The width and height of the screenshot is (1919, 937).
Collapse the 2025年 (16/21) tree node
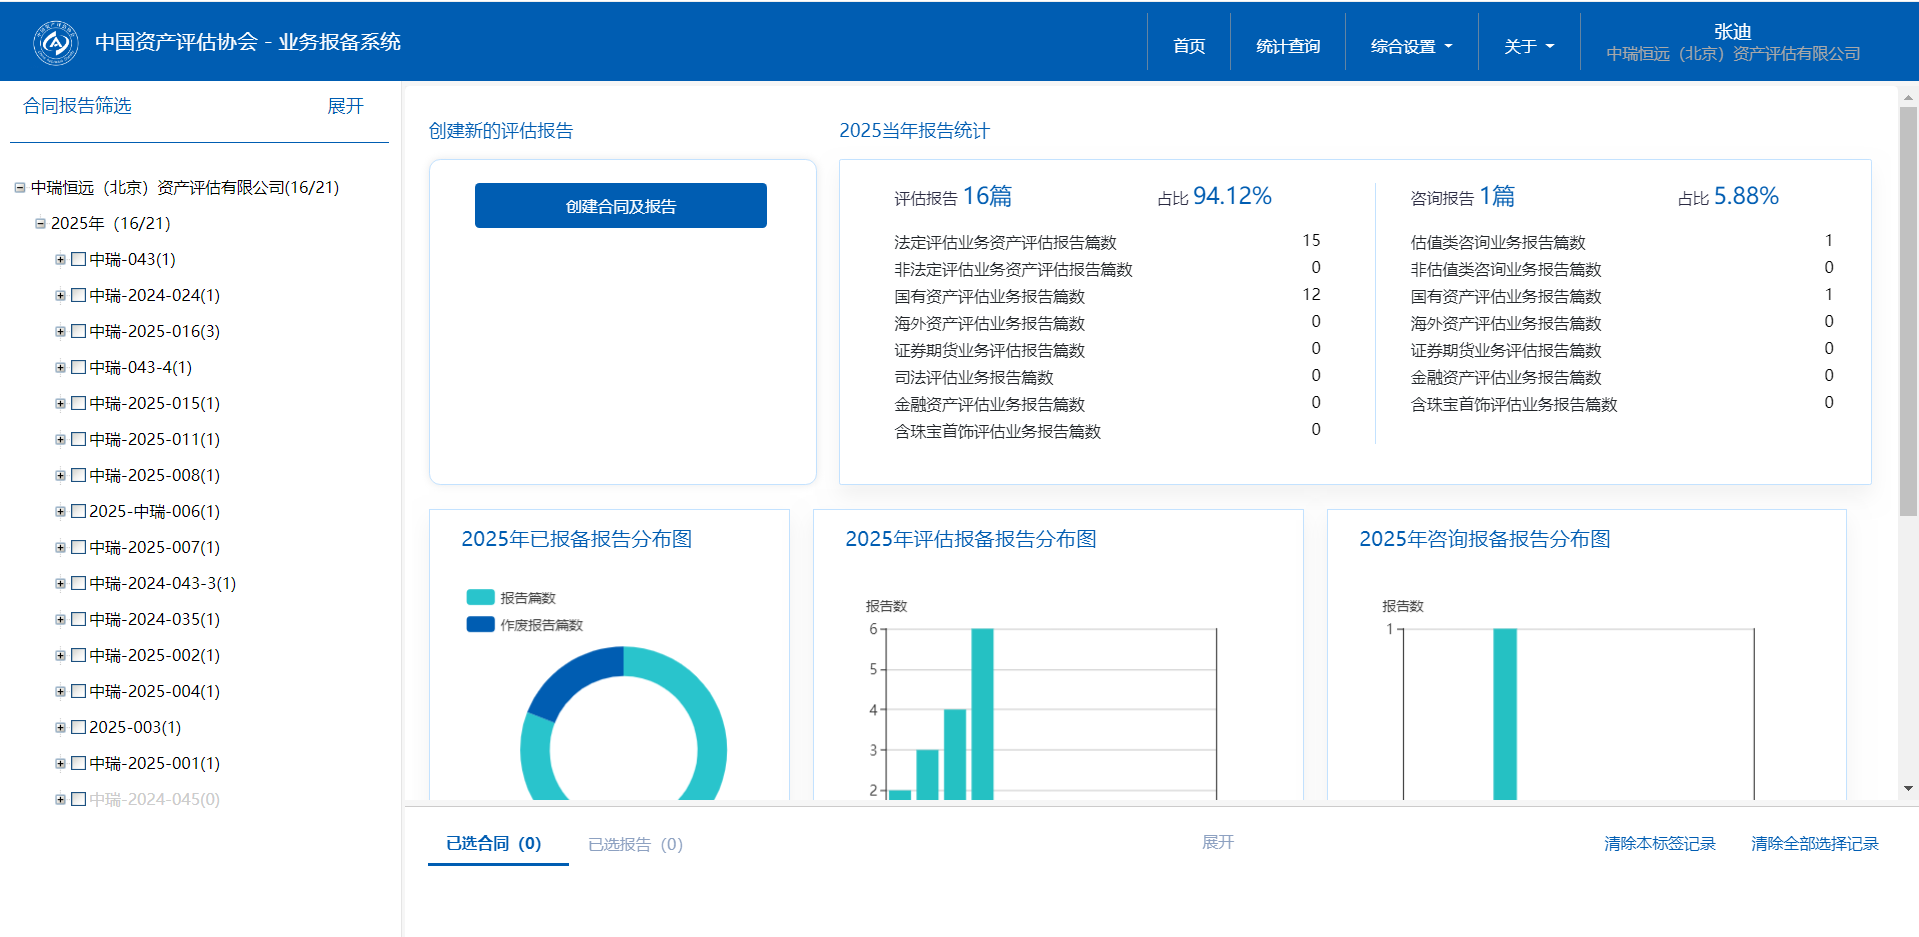pos(41,223)
